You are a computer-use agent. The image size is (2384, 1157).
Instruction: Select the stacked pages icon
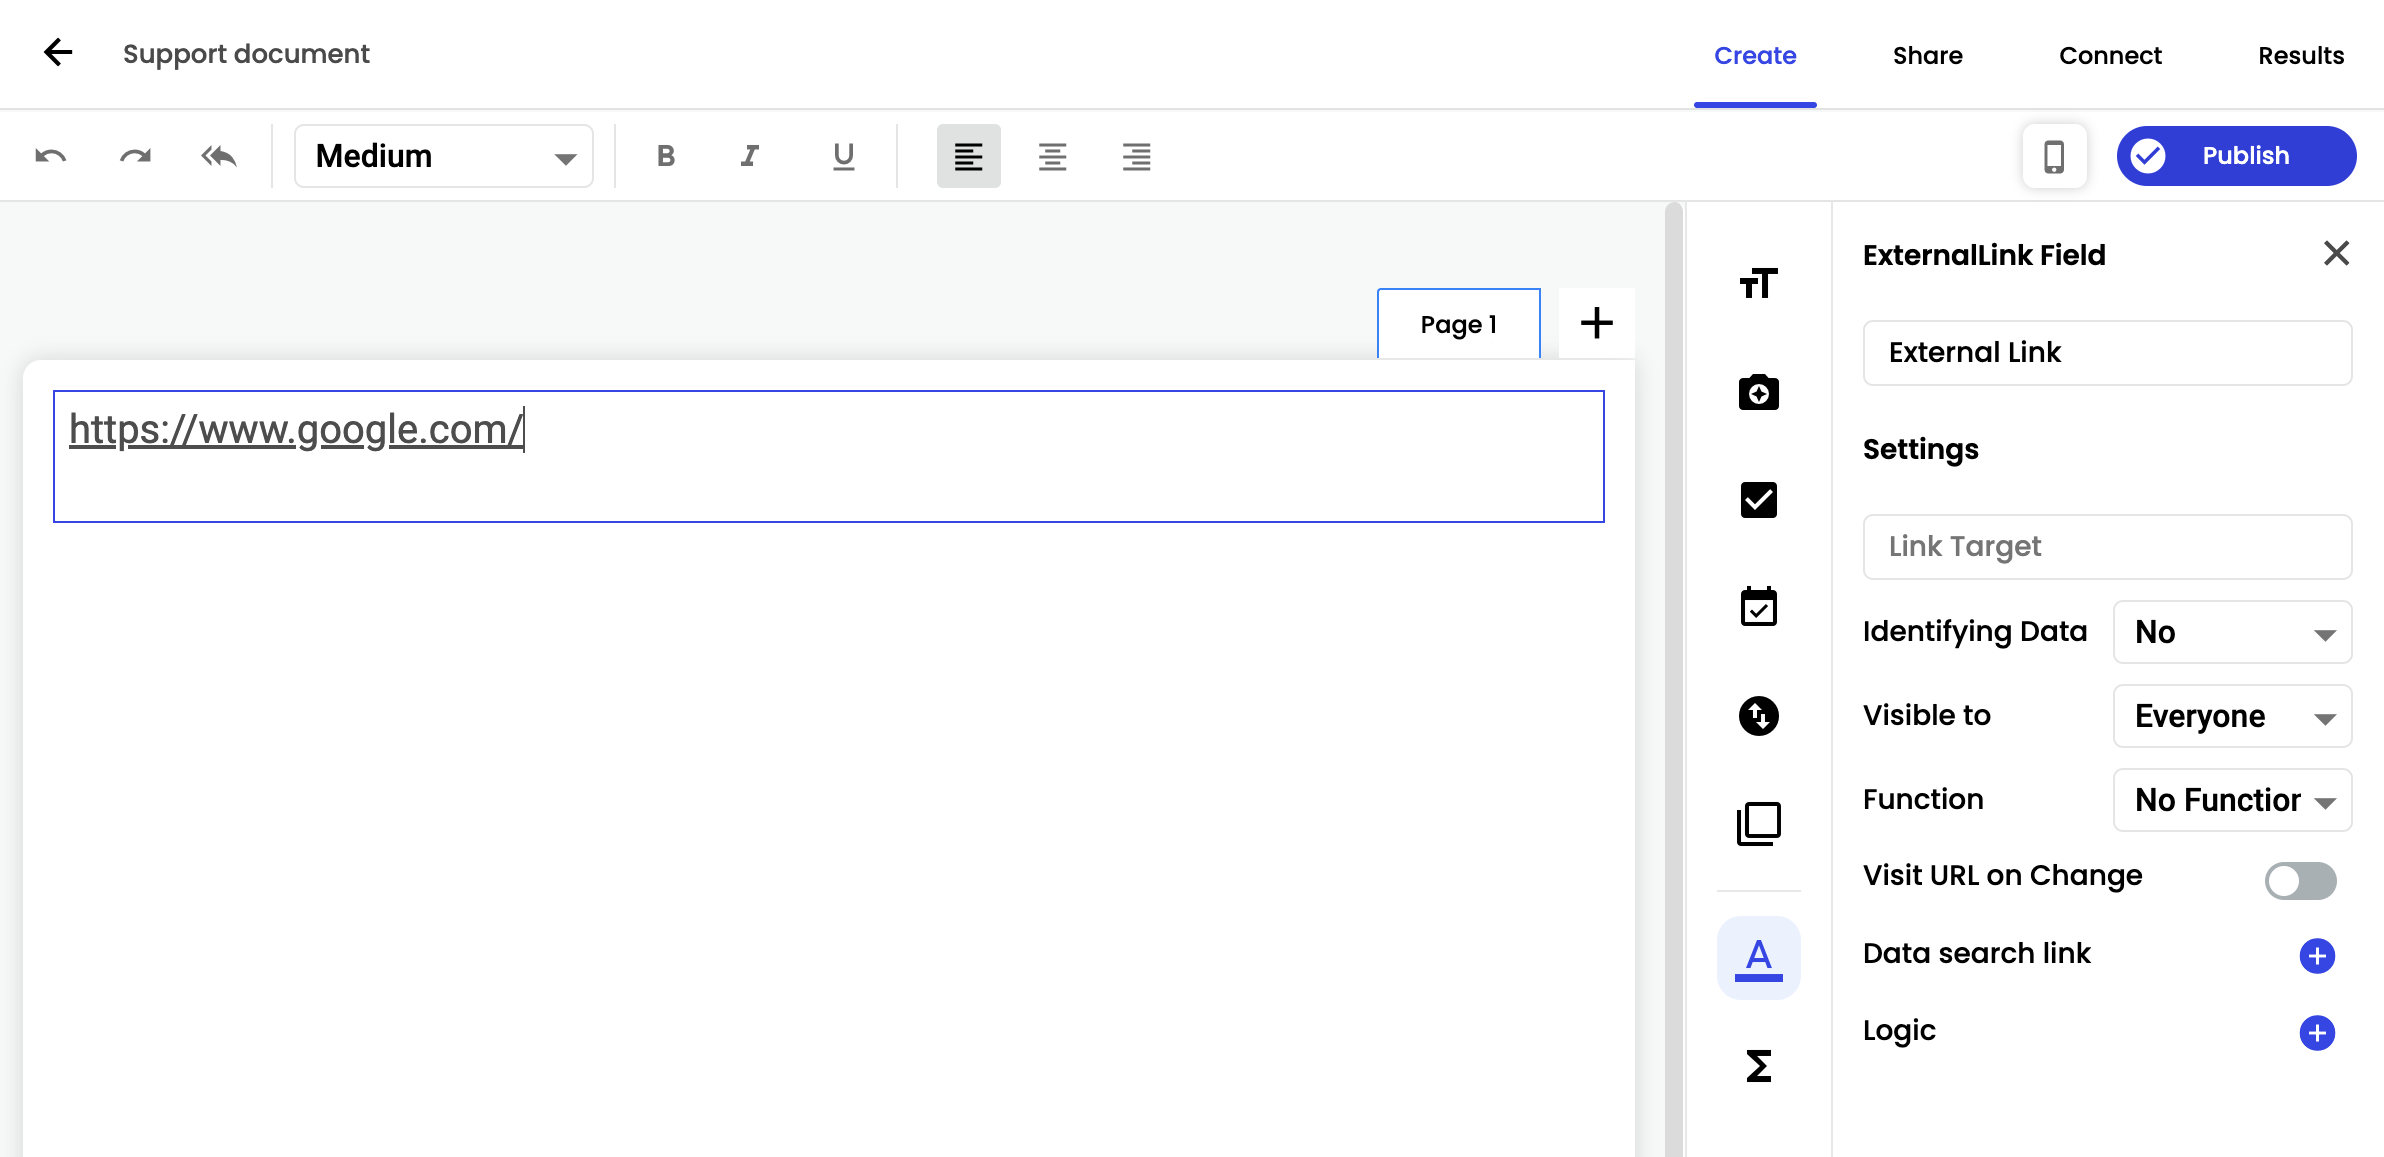(1758, 824)
